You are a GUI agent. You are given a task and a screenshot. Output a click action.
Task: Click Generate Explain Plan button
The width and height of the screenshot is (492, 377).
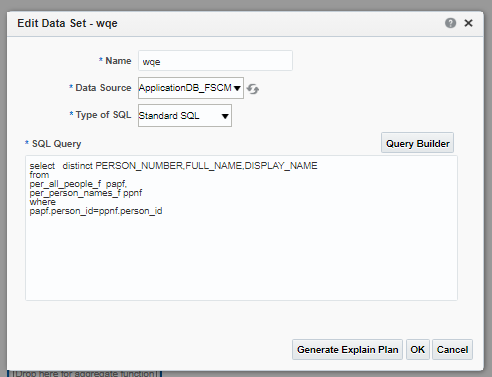[347, 349]
